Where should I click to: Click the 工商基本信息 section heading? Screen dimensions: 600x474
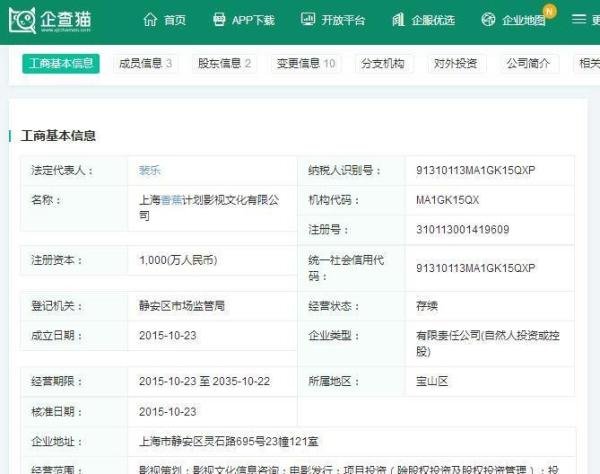[58, 135]
